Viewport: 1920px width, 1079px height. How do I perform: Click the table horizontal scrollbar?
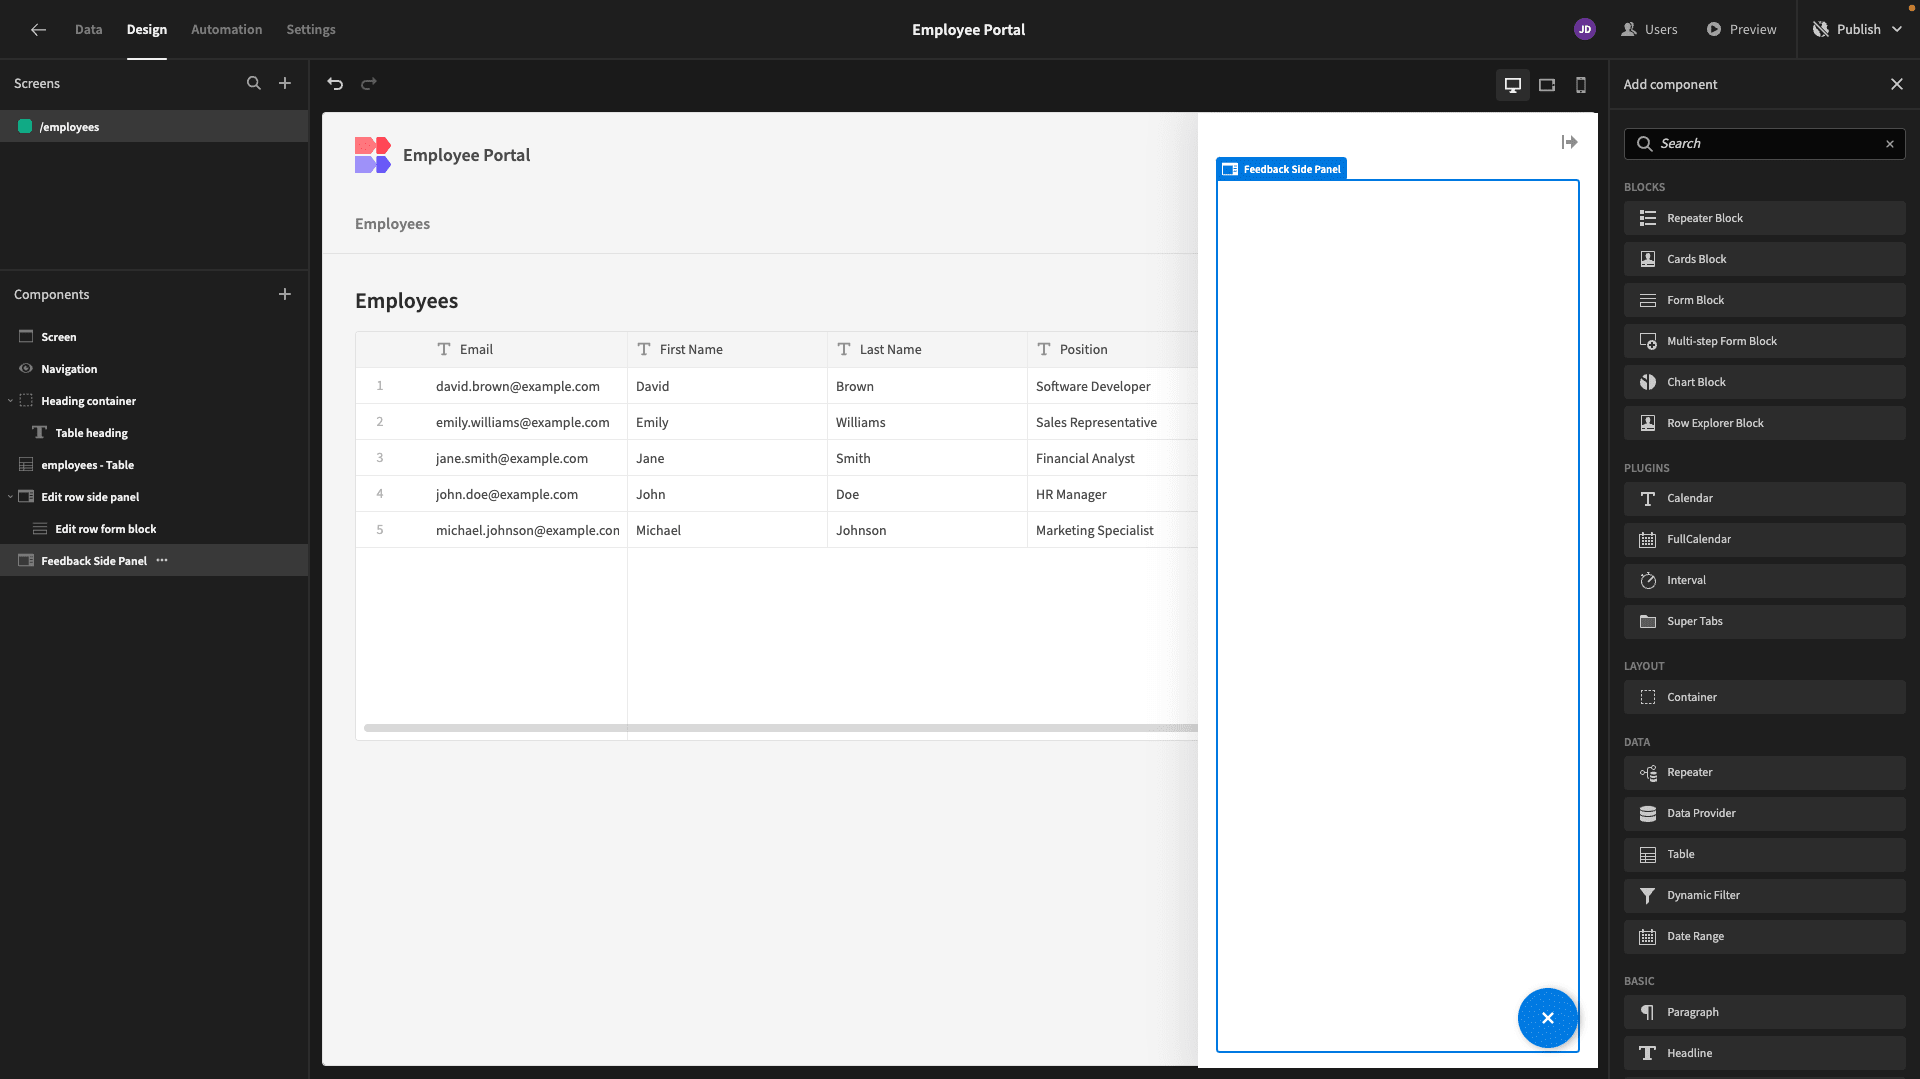click(x=780, y=728)
